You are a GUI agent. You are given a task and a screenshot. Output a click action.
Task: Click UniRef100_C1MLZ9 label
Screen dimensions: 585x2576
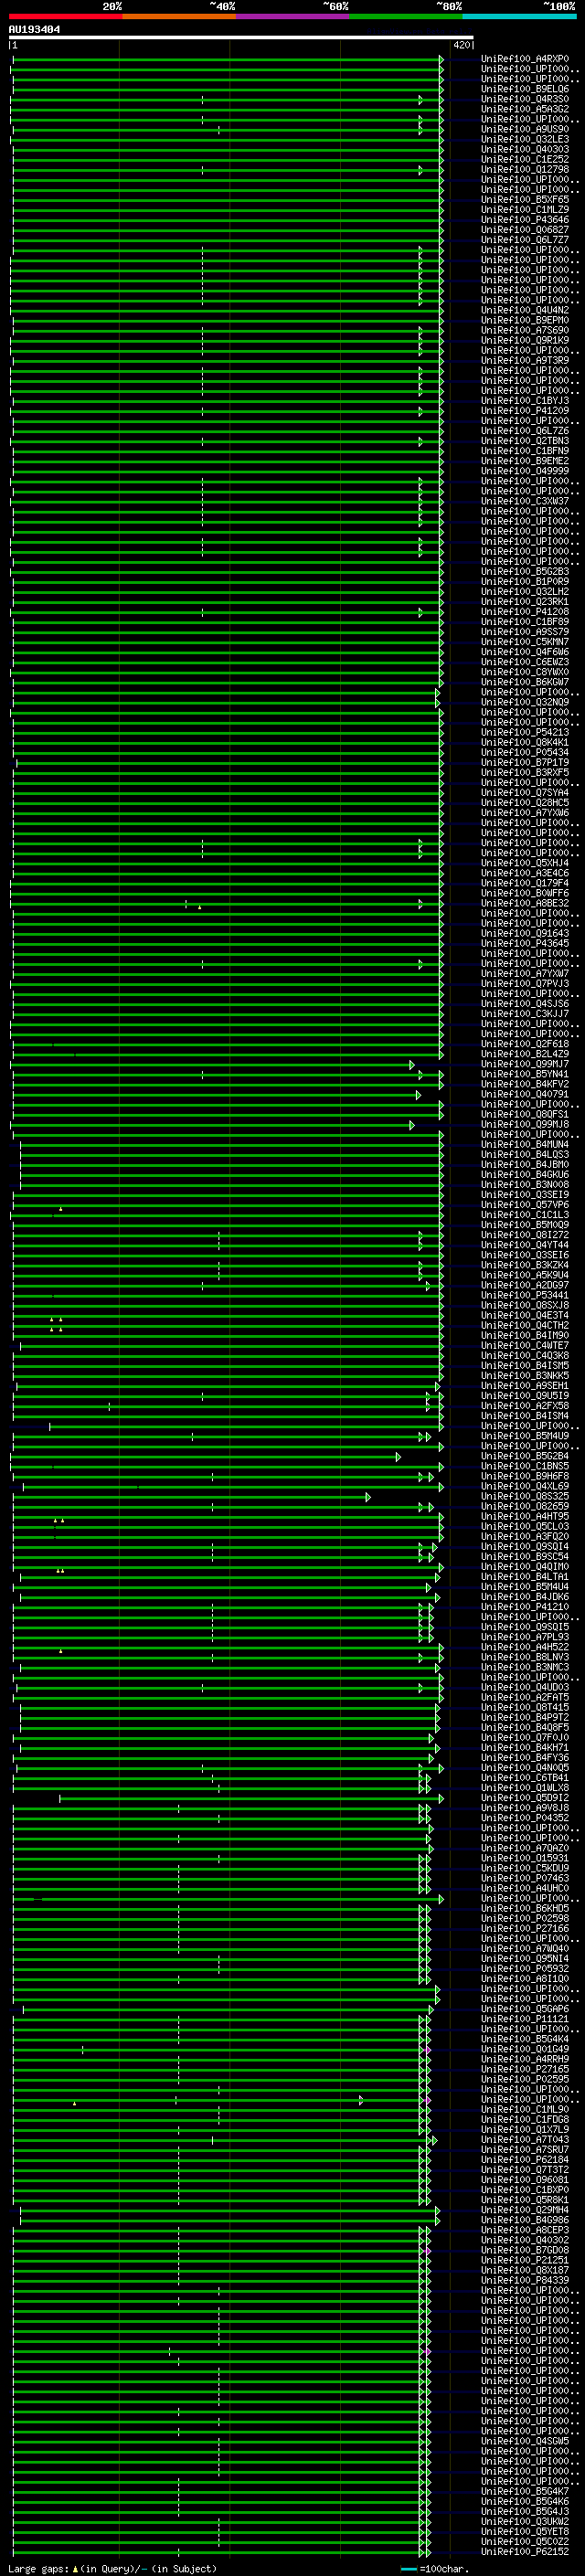tap(525, 210)
